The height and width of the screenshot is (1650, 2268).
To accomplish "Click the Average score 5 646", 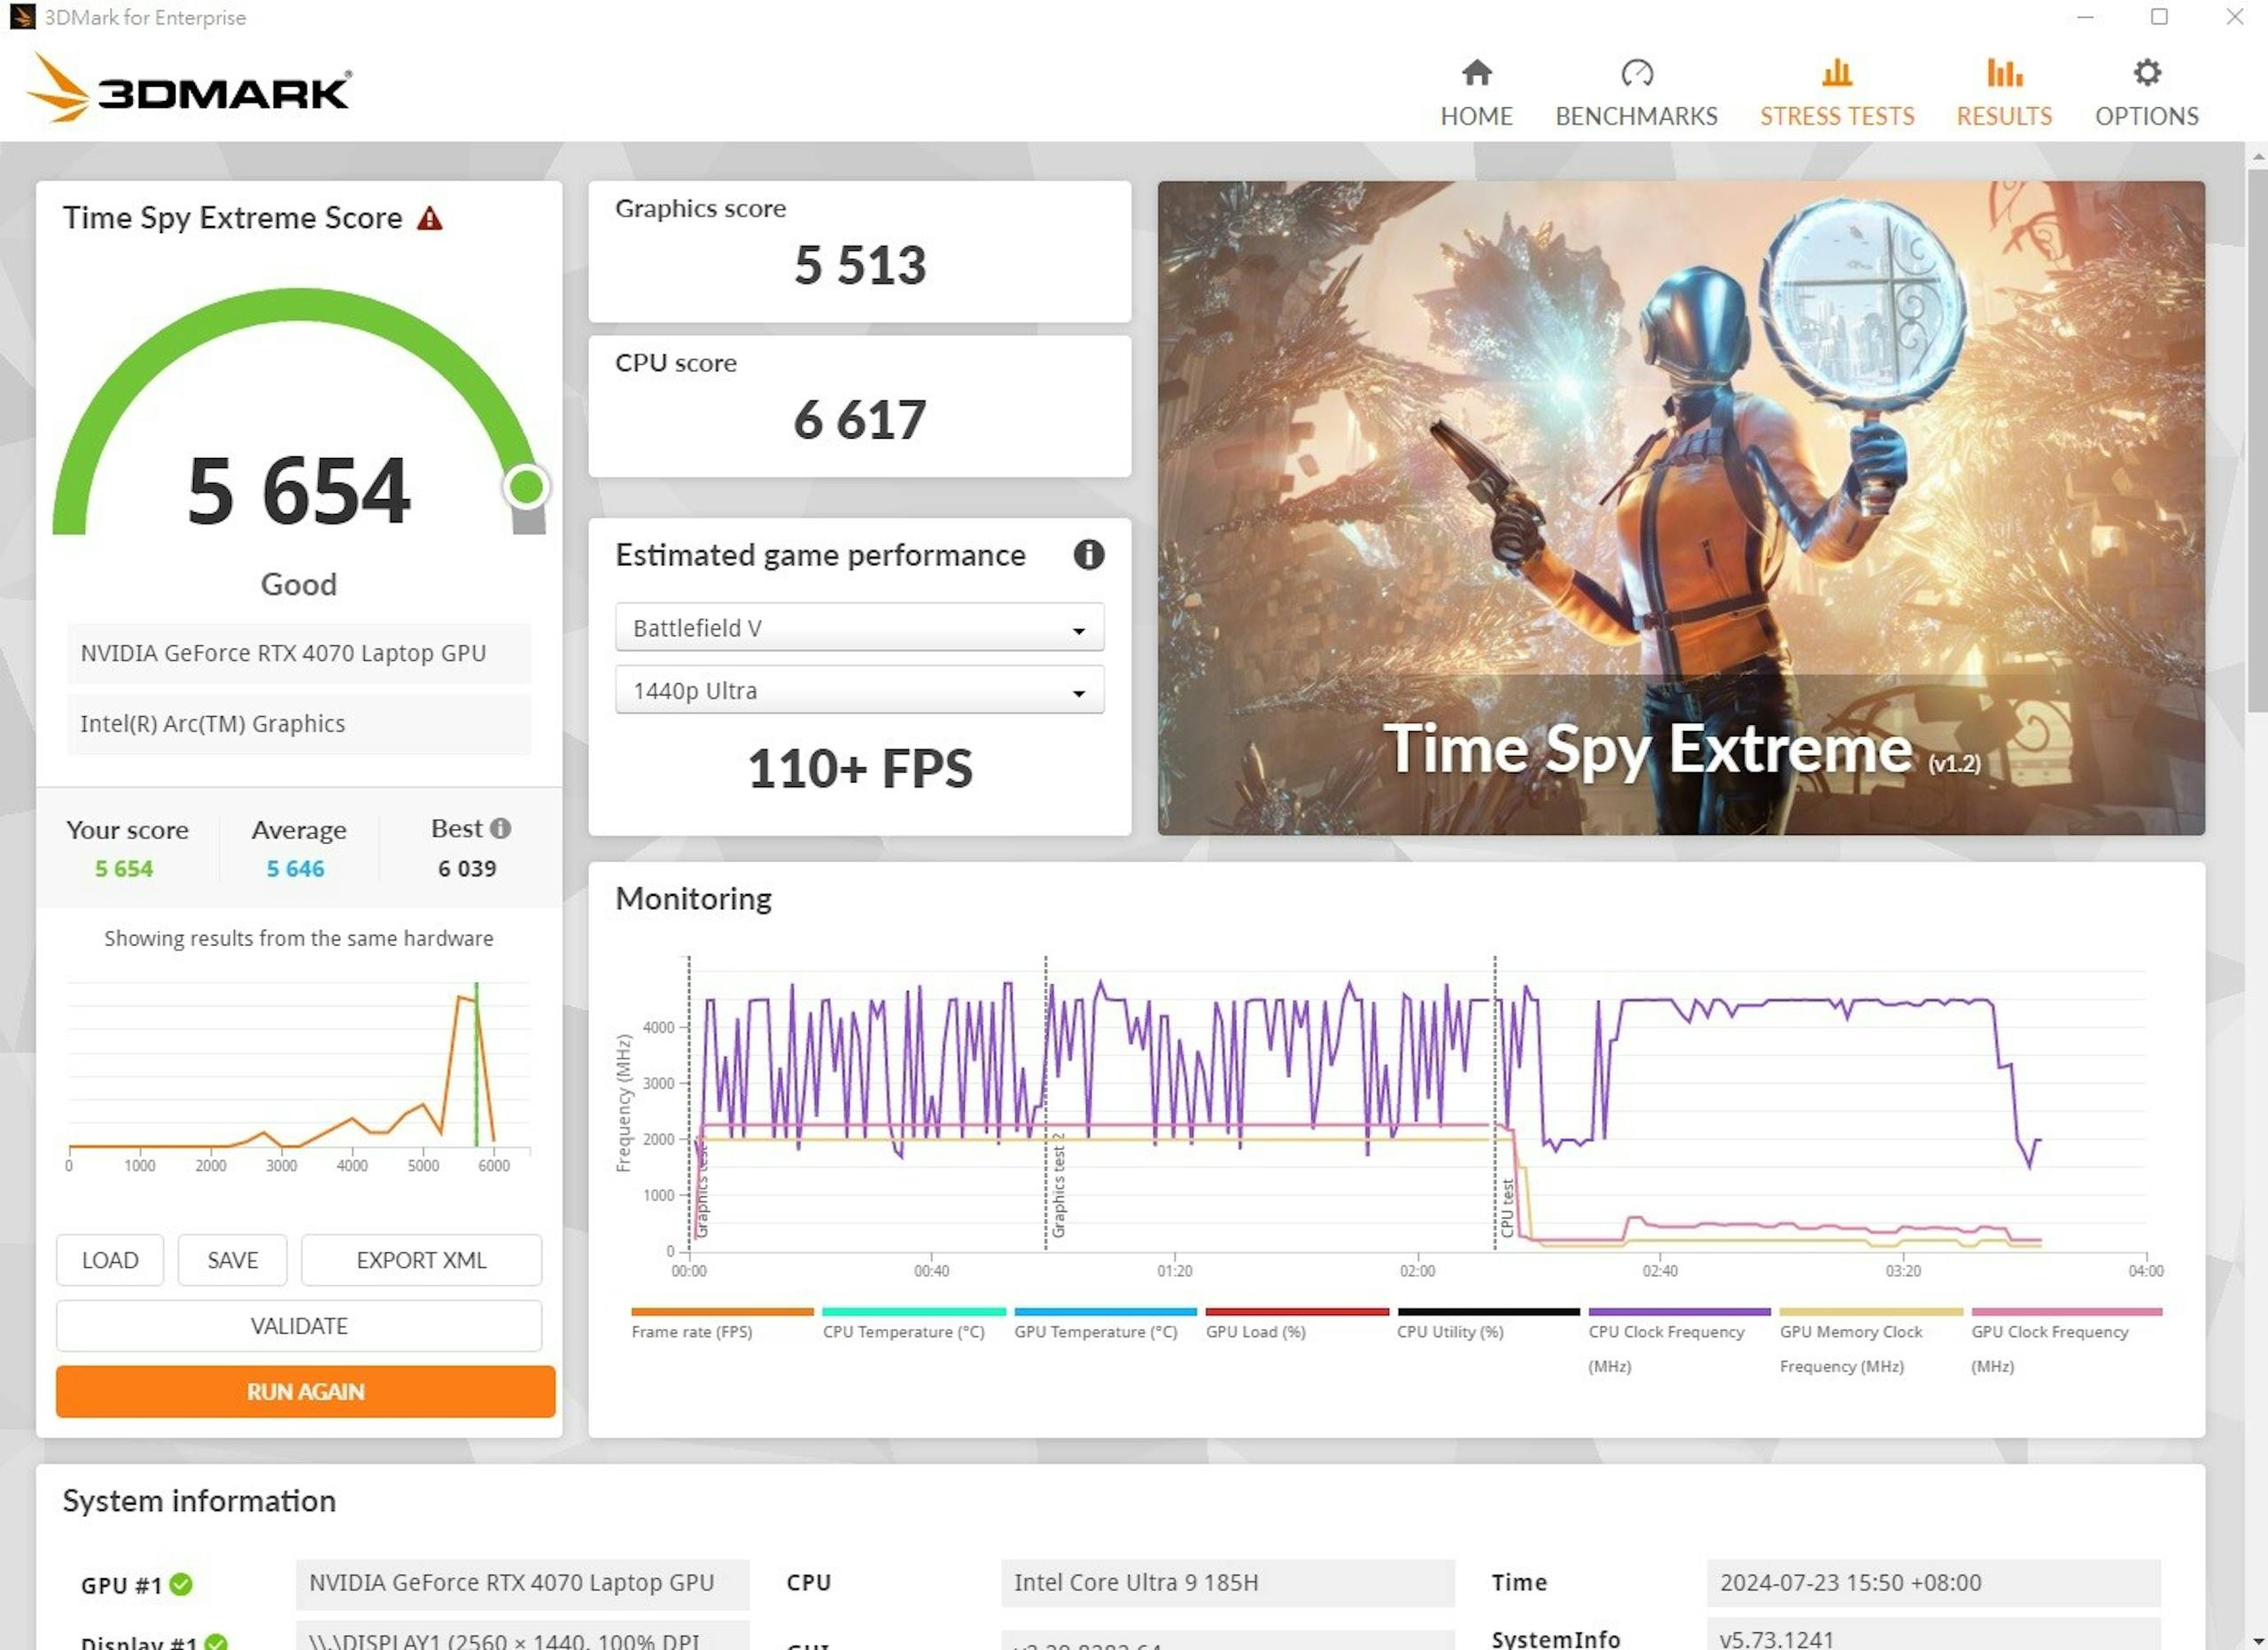I will tap(295, 868).
